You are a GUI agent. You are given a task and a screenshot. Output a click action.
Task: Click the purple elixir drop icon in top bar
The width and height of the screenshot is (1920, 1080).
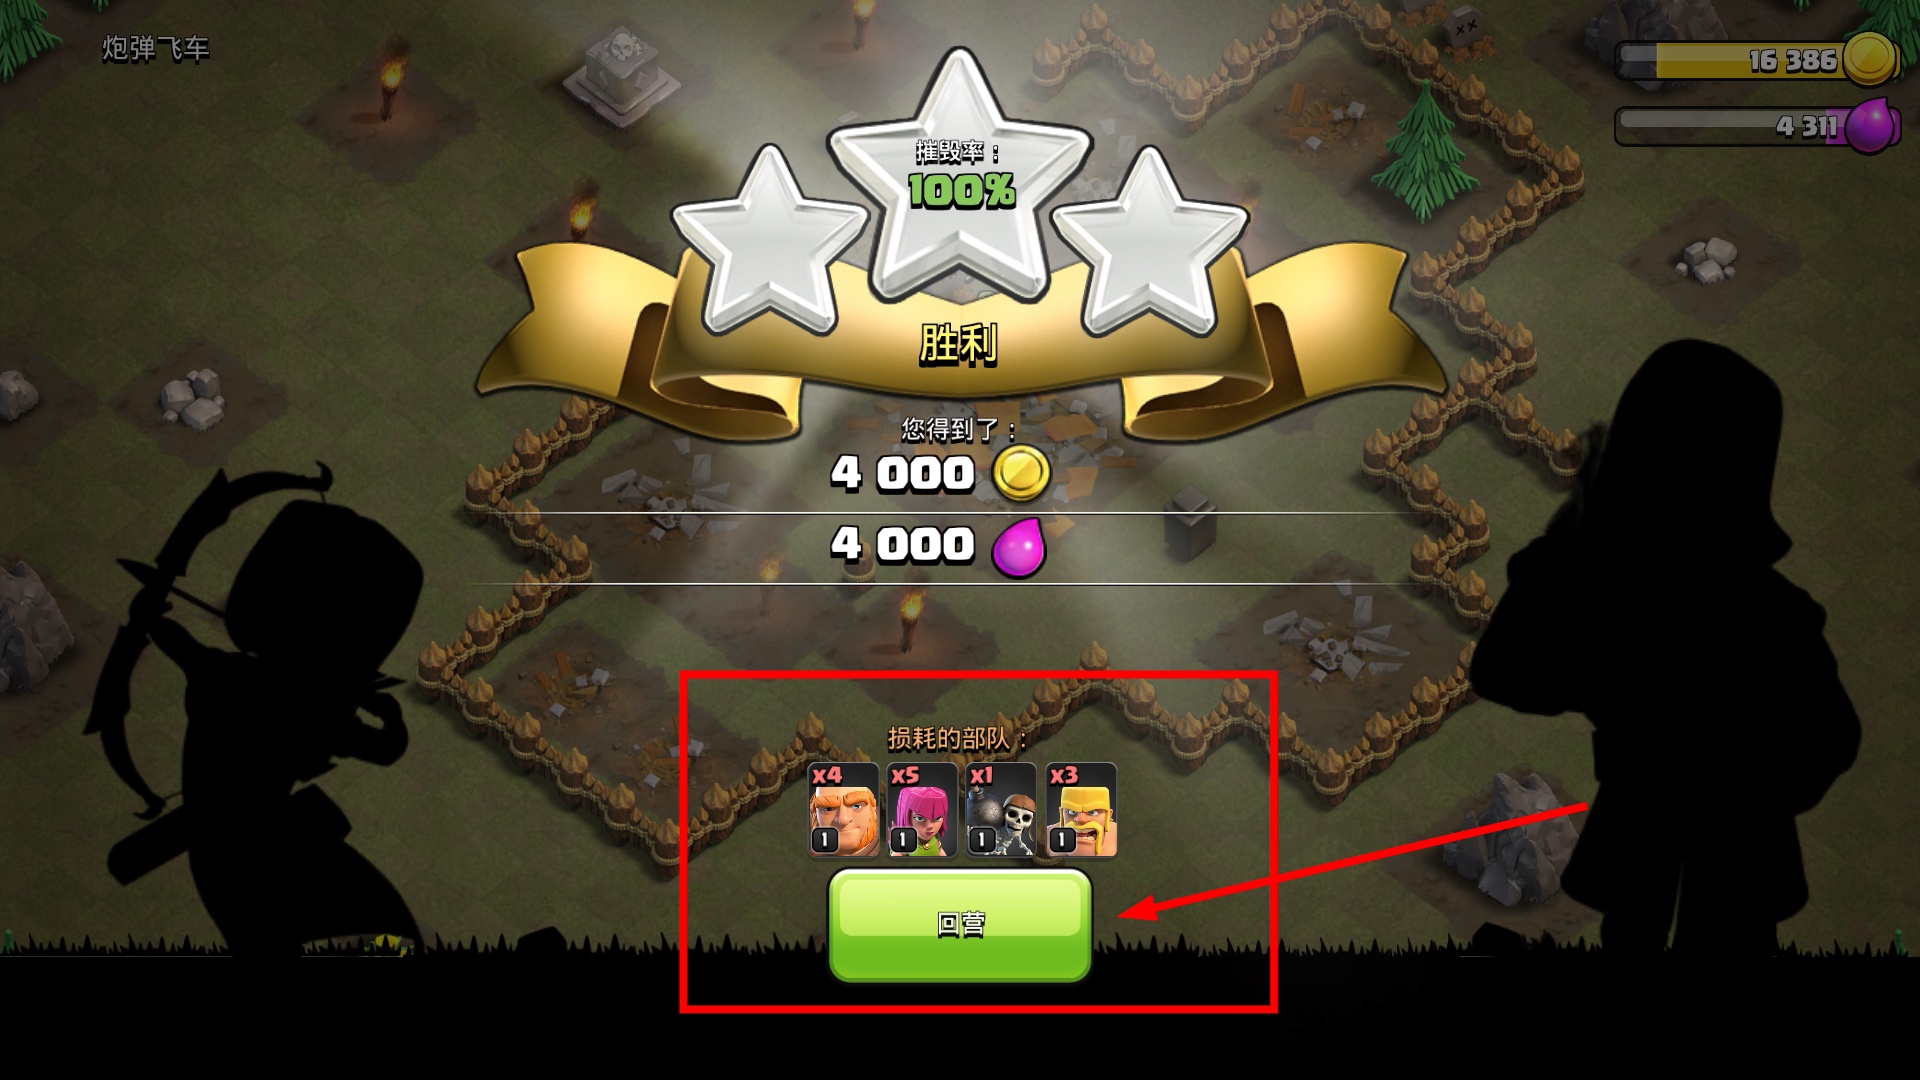[x=1871, y=126]
